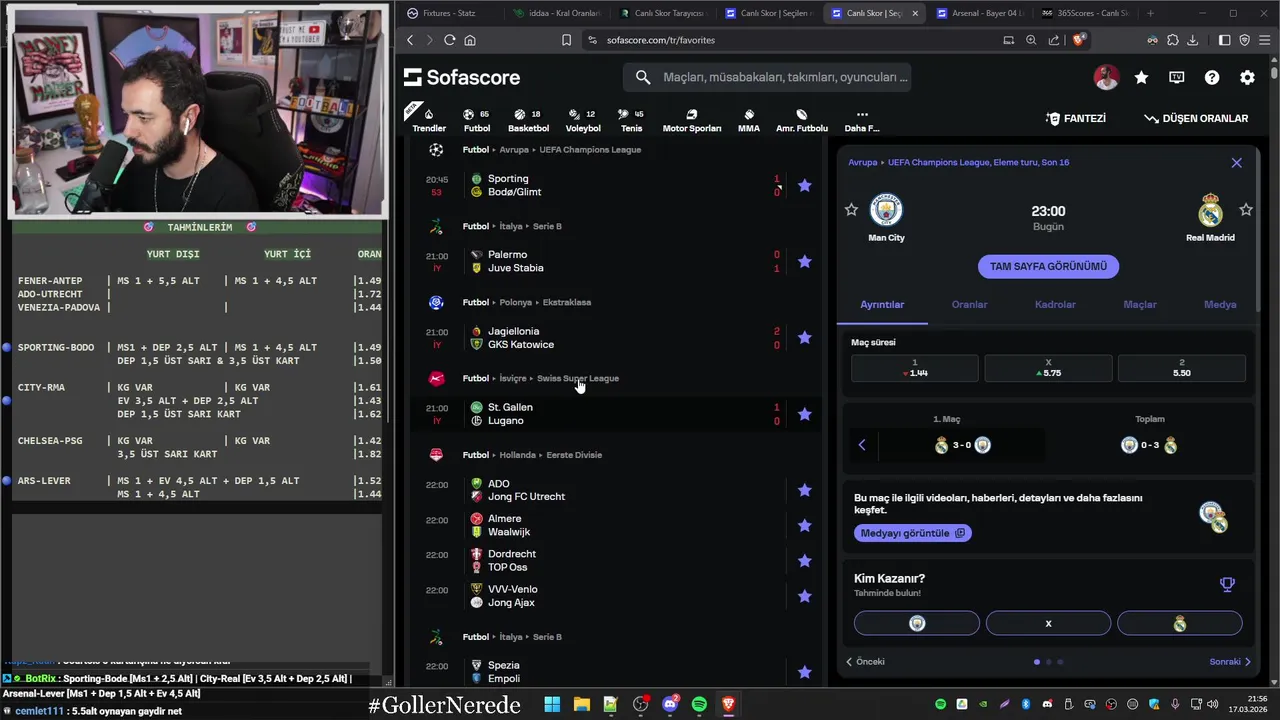Go to Sonraki prediction card

point(1230,661)
